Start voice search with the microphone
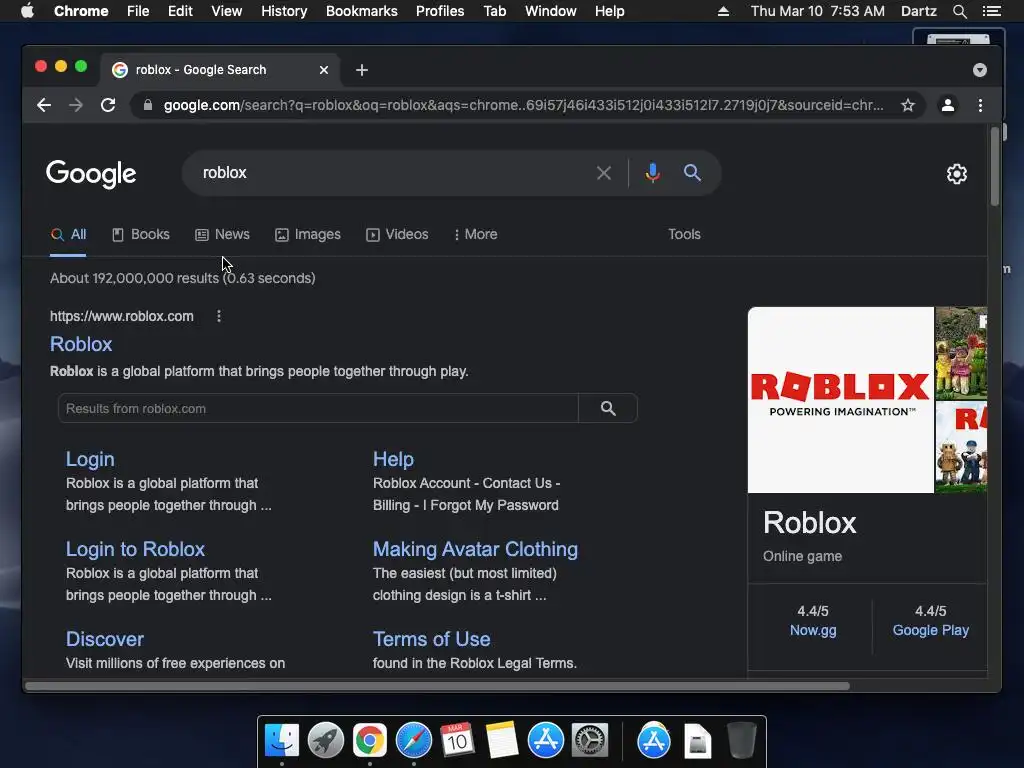The height and width of the screenshot is (768, 1024). tap(652, 173)
